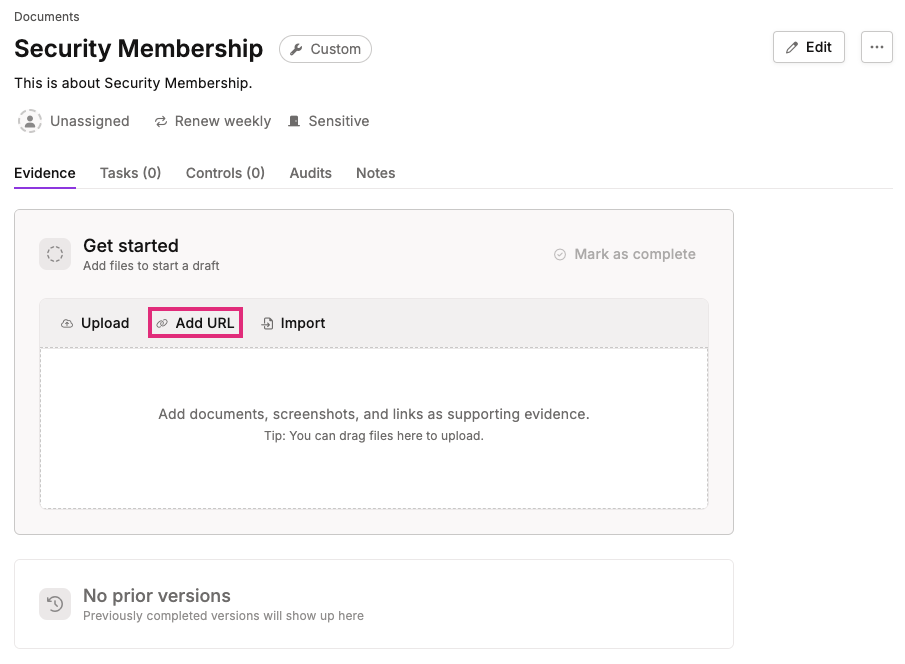The width and height of the screenshot is (905, 664).
Task: Click the Edit button
Action: click(x=809, y=47)
